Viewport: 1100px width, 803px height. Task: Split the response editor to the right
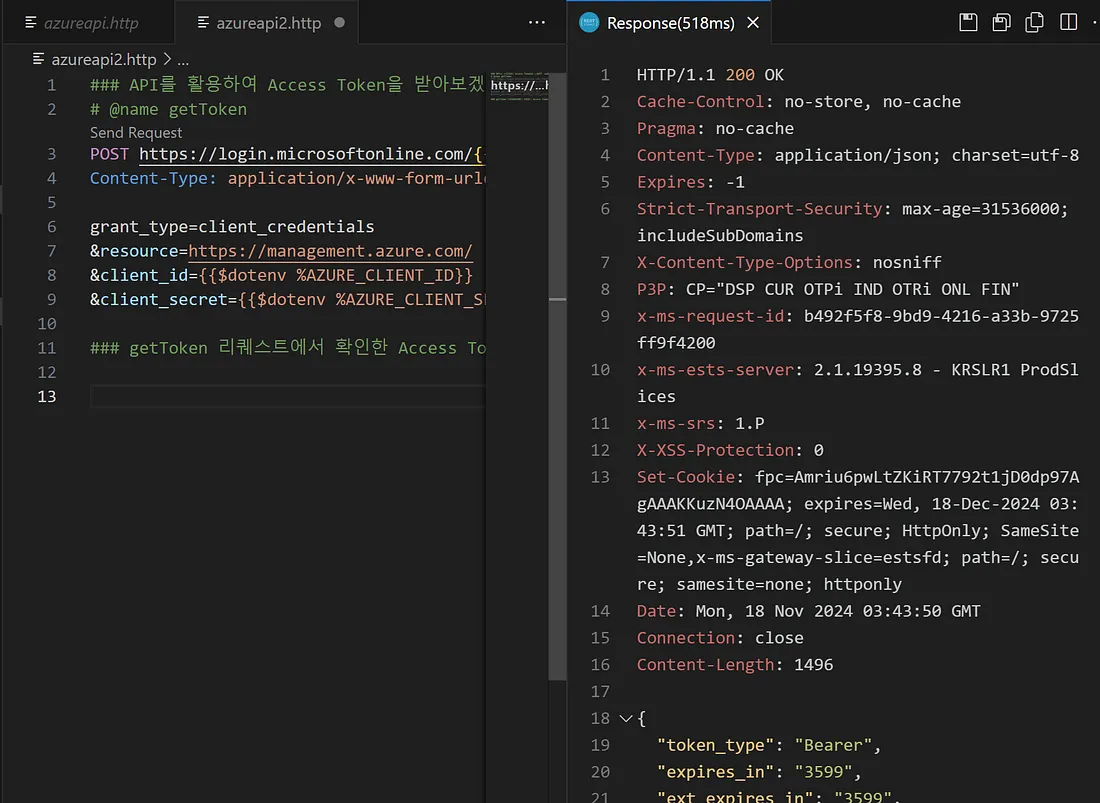(x=1068, y=22)
